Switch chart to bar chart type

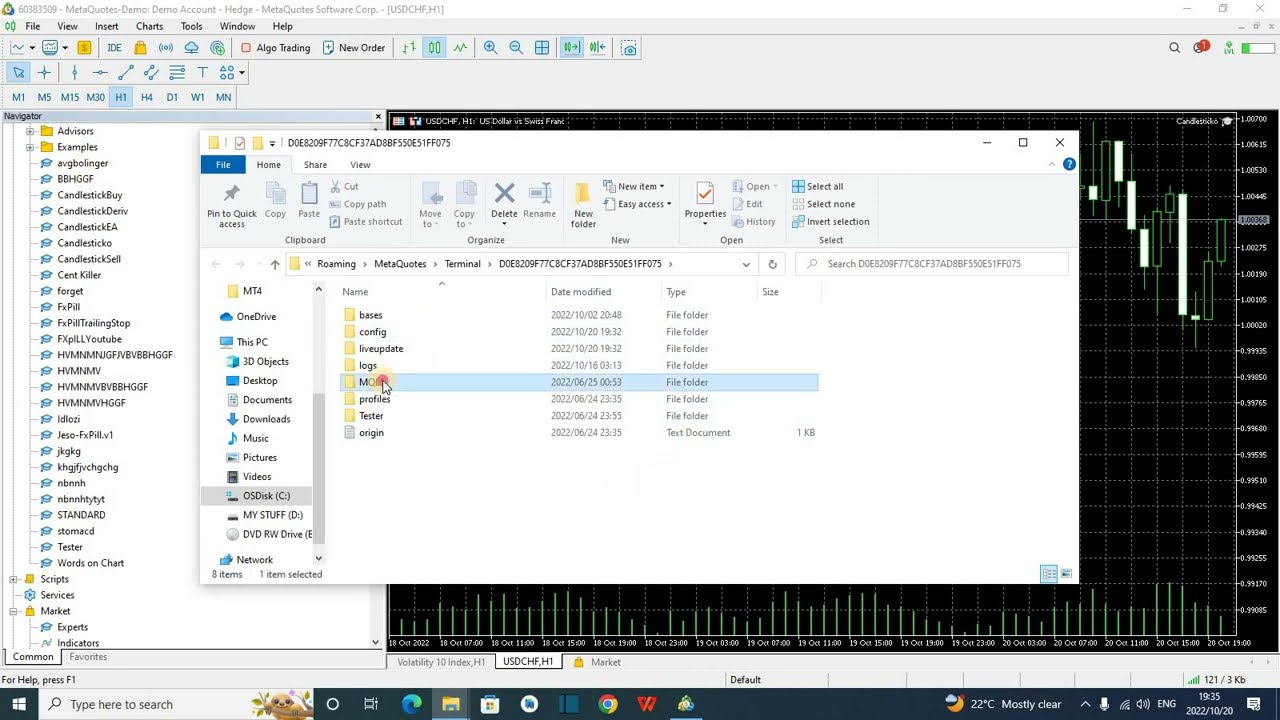click(409, 48)
